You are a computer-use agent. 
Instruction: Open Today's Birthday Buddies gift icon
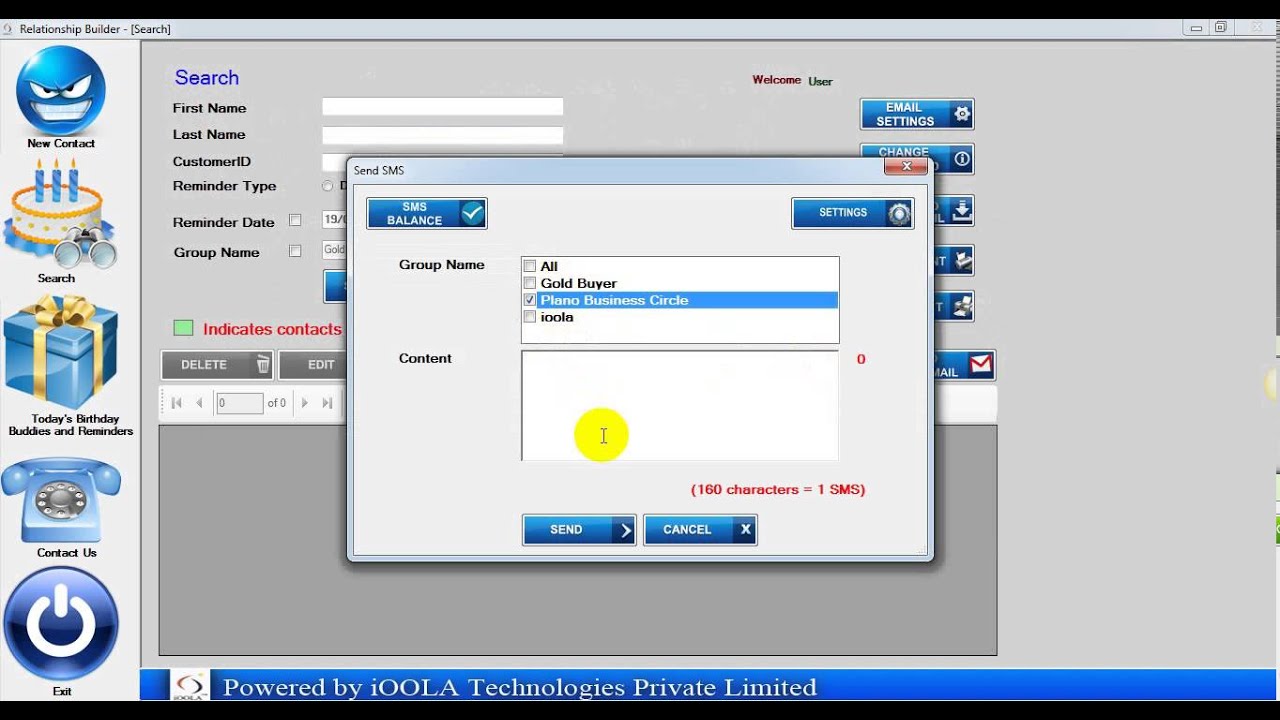click(61, 352)
